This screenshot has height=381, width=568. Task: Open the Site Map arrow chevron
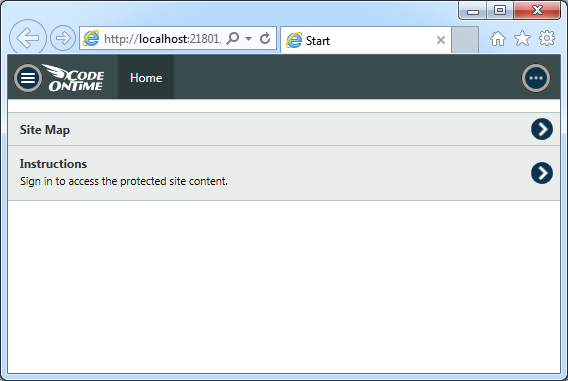[x=542, y=129]
